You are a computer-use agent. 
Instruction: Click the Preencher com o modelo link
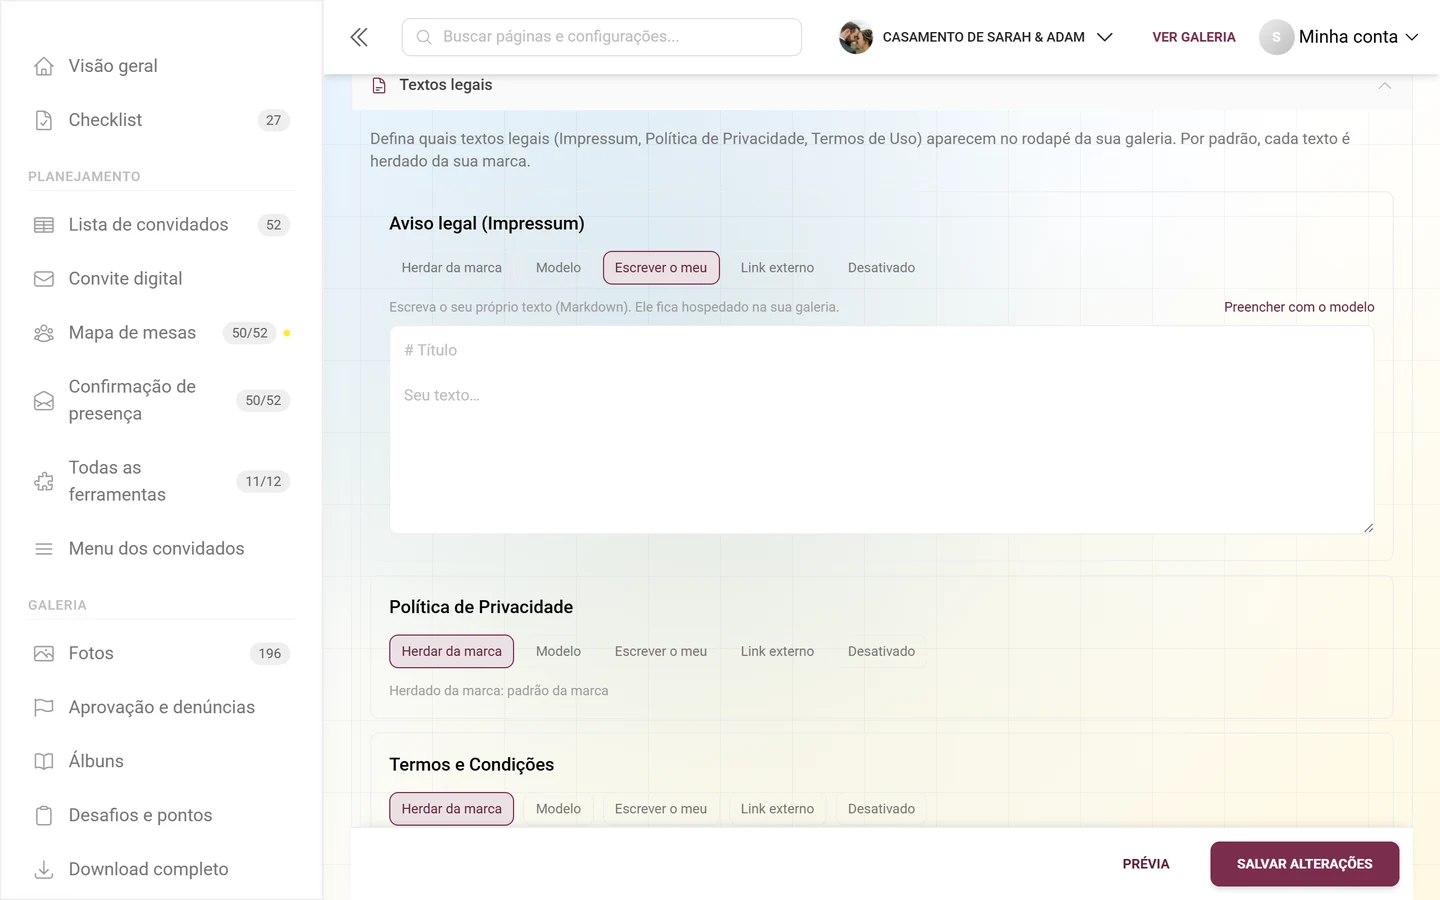pyautogui.click(x=1299, y=307)
